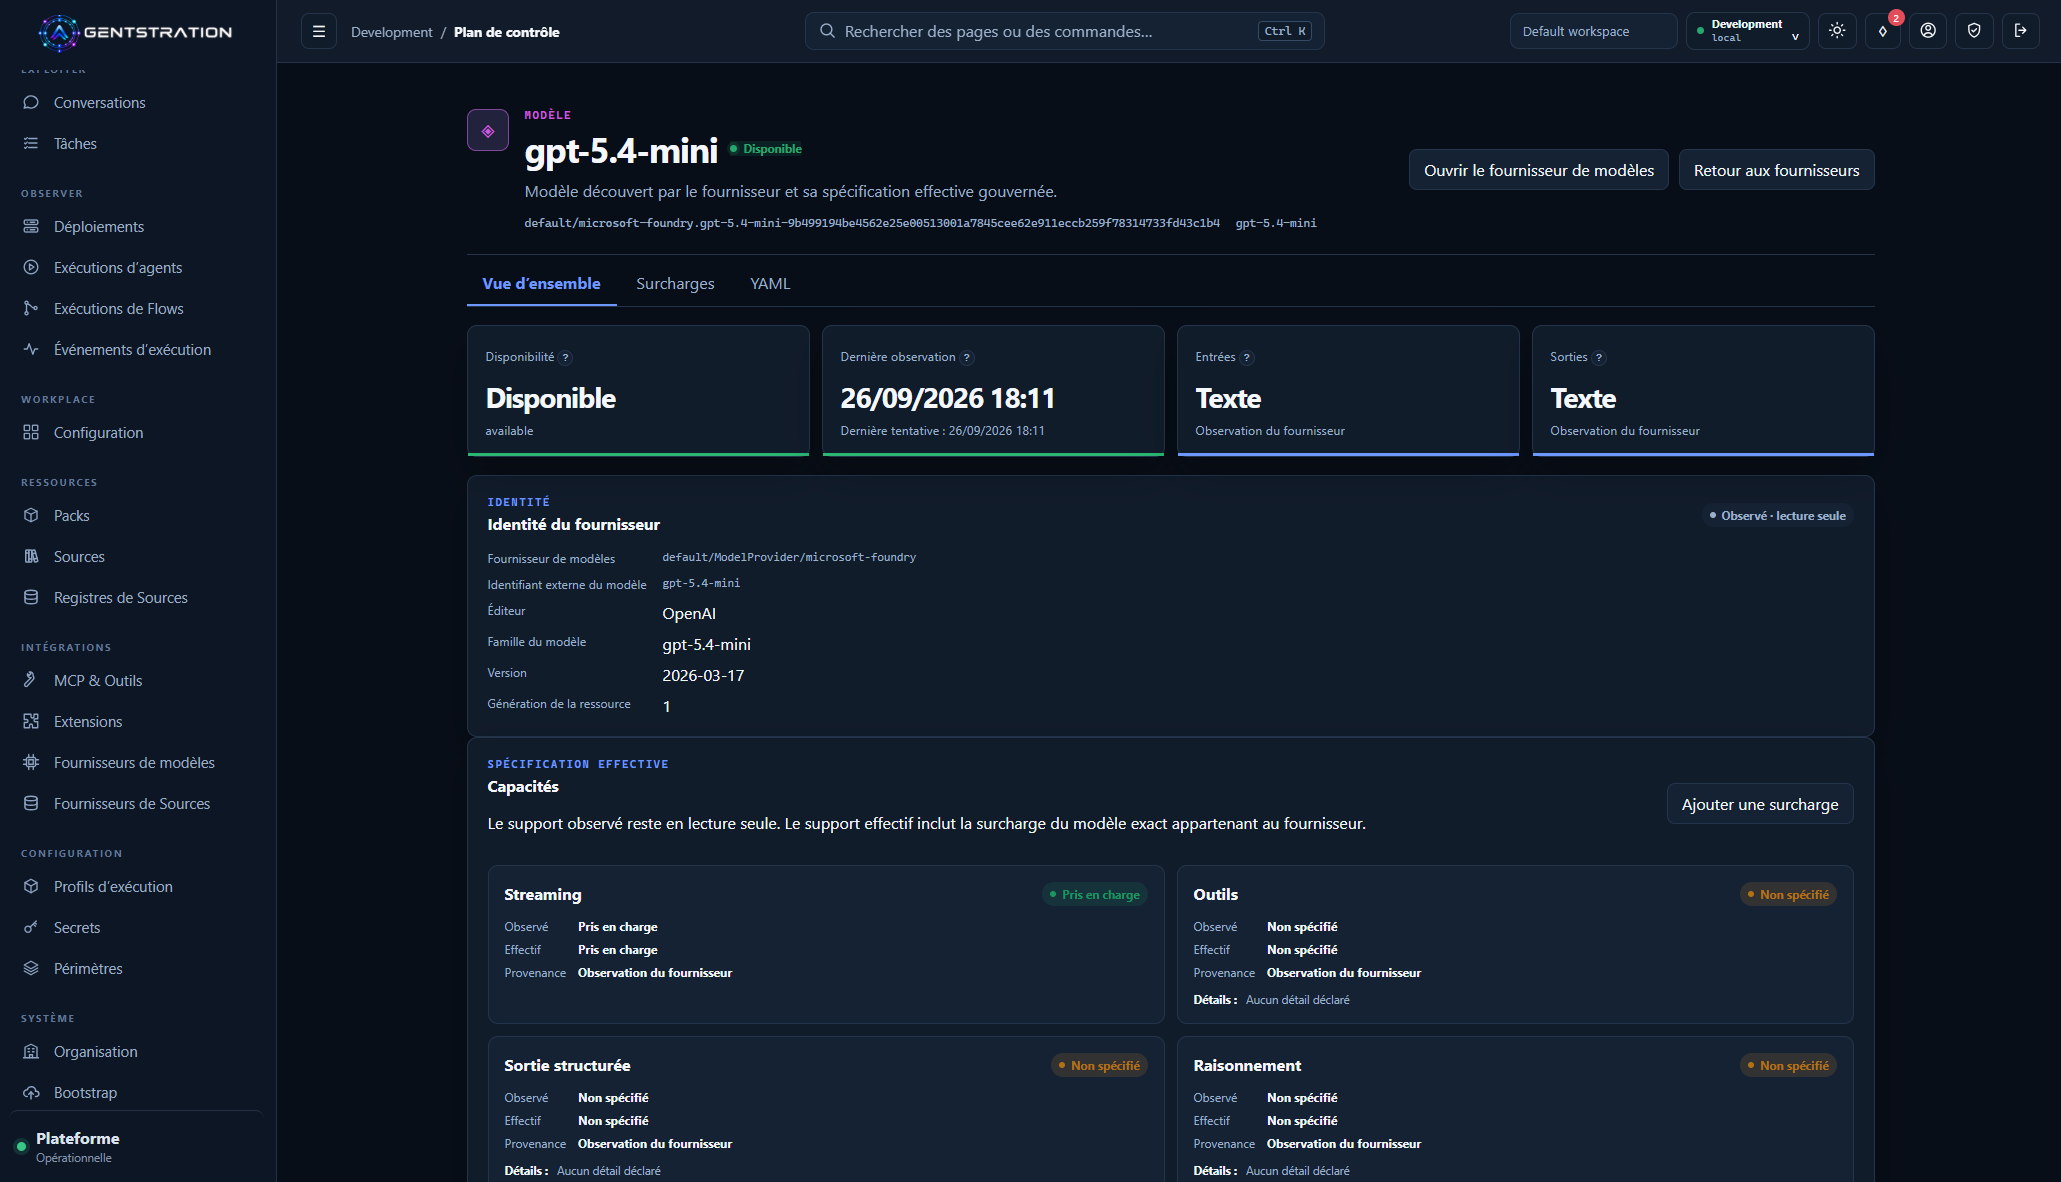The image size is (2061, 1182).
Task: Toggle the sidebar with hamburger menu button
Action: point(319,31)
